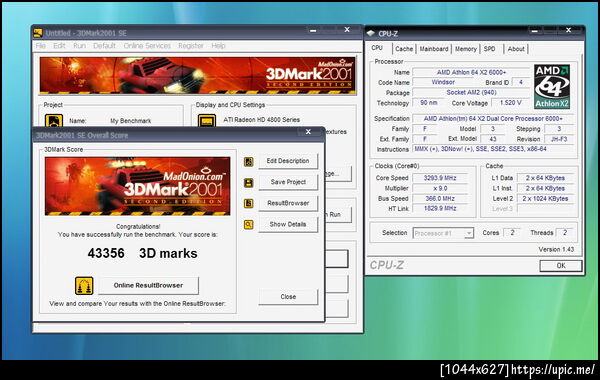This screenshot has width=600, height=380.
Task: Click the Edit Description button
Action: click(288, 161)
